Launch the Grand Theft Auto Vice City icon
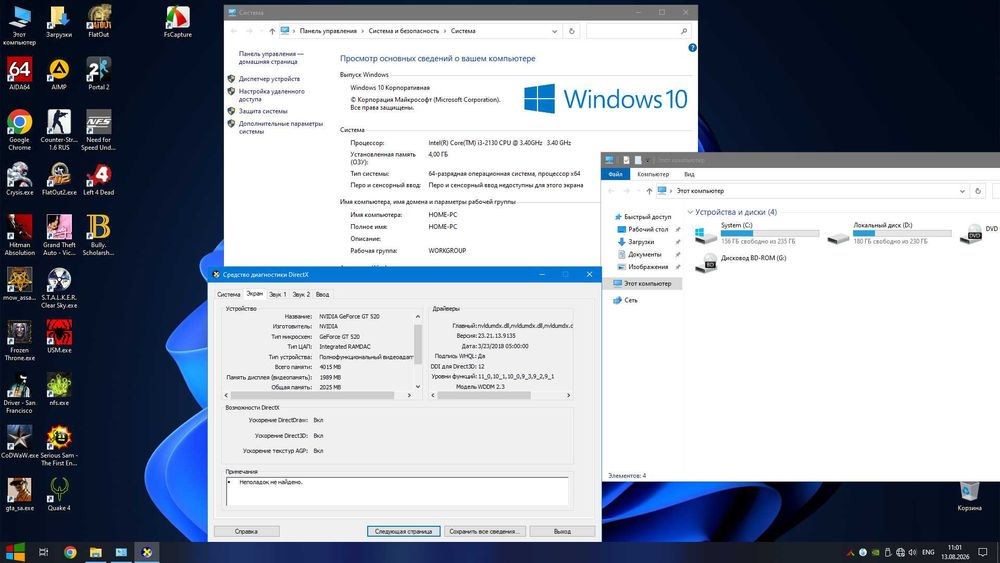The height and width of the screenshot is (563, 1000). pyautogui.click(x=59, y=235)
